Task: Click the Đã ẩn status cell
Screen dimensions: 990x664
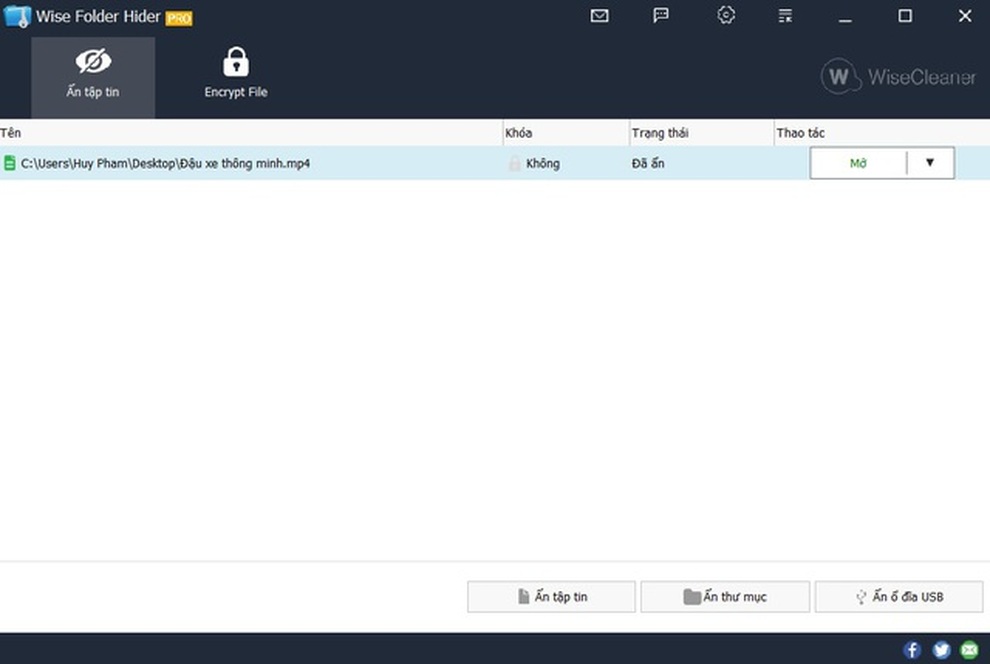Action: click(x=648, y=163)
